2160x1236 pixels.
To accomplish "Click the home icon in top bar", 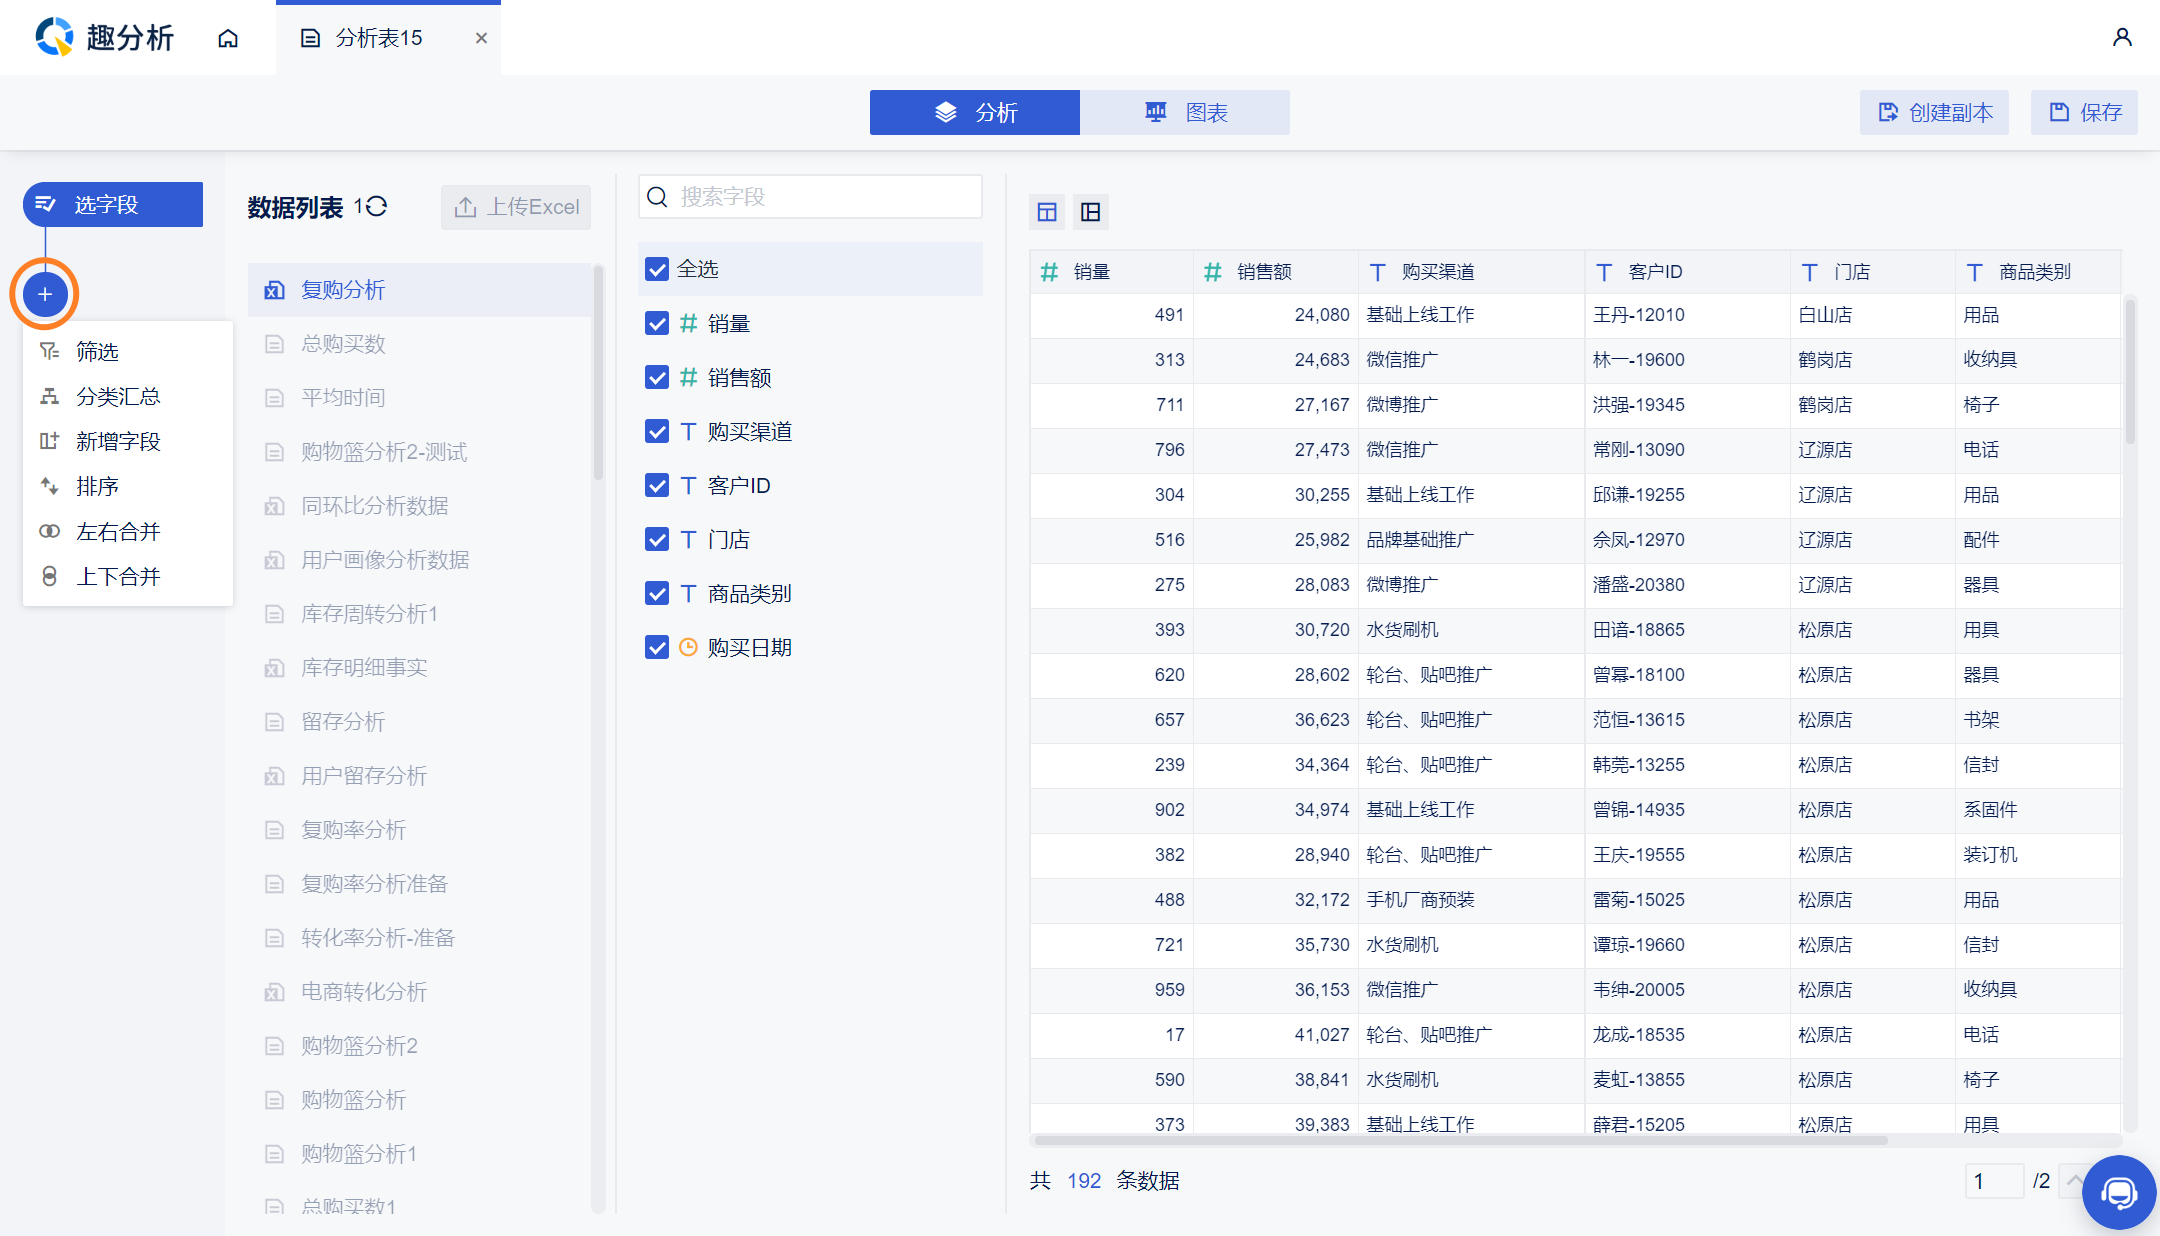I will tap(228, 38).
